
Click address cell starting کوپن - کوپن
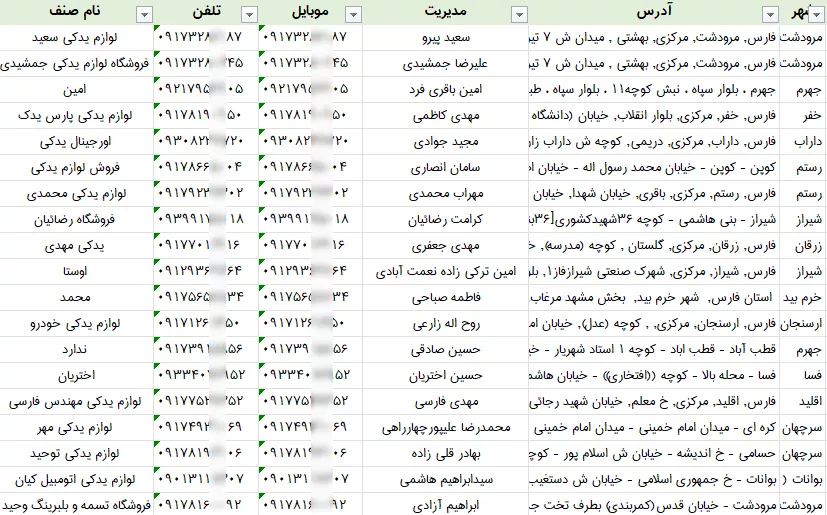[x=655, y=167]
